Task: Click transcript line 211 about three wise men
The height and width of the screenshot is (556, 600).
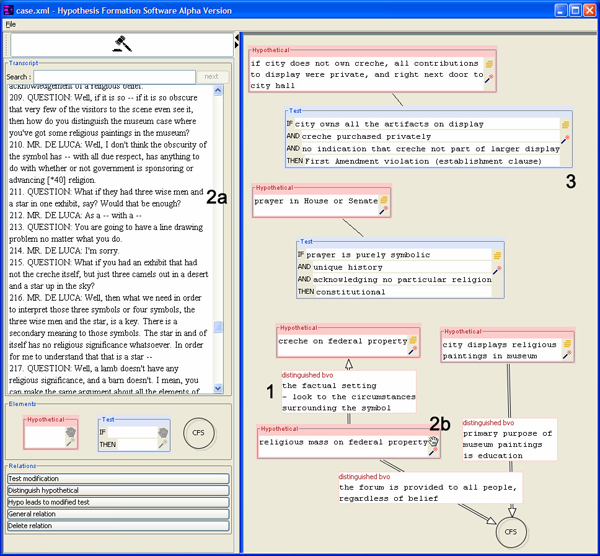Action: point(106,197)
